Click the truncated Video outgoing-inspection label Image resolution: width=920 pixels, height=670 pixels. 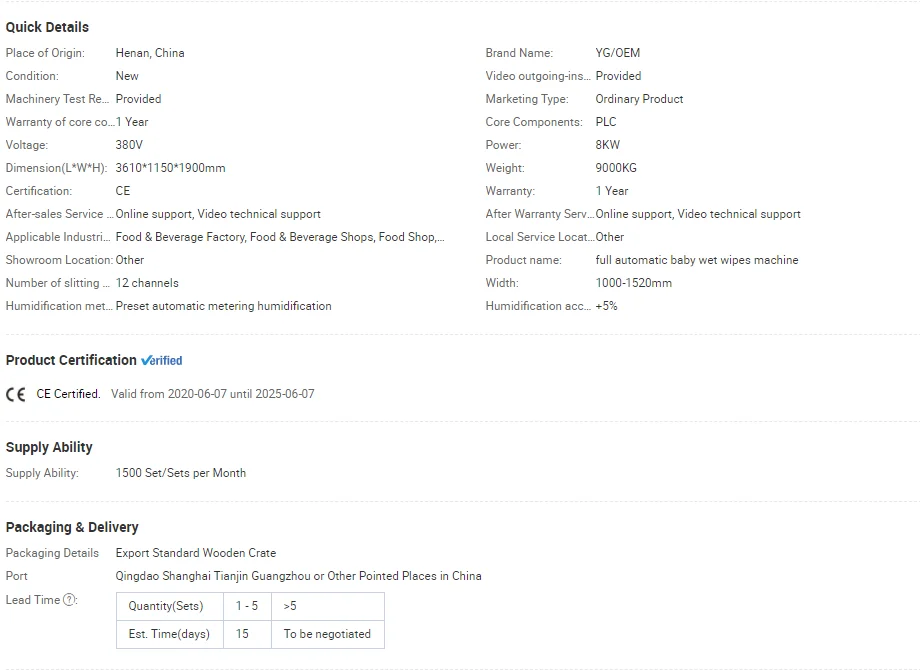pos(537,76)
